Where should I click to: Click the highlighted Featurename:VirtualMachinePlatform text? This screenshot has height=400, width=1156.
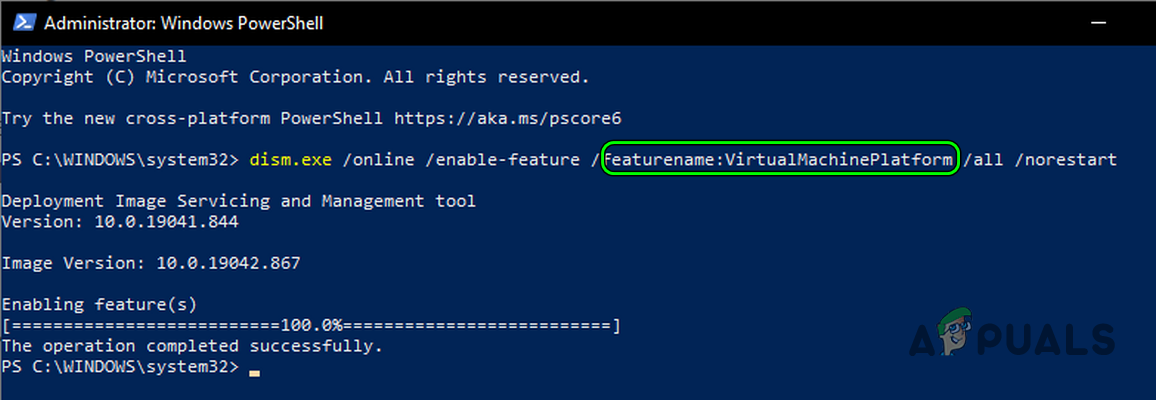pos(778,160)
